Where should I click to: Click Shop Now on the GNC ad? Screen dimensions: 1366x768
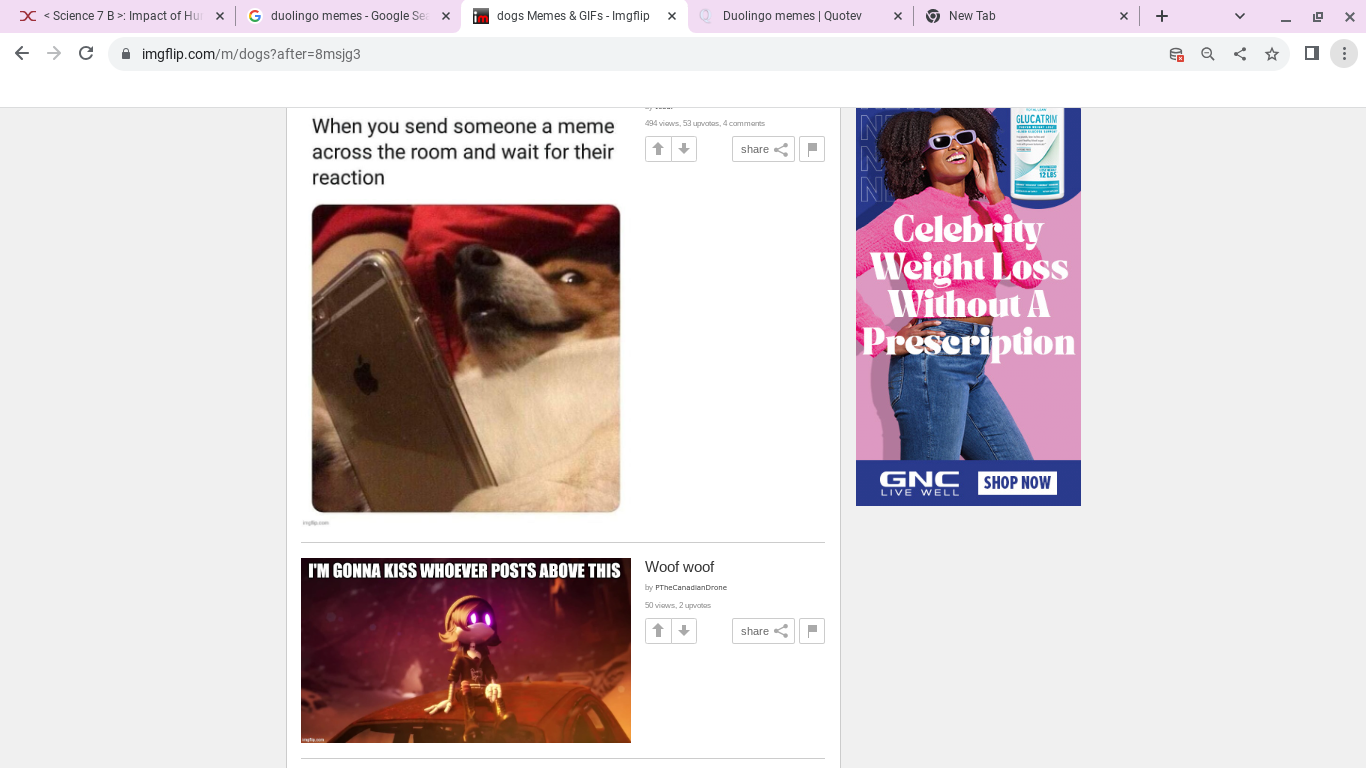[x=1016, y=483]
